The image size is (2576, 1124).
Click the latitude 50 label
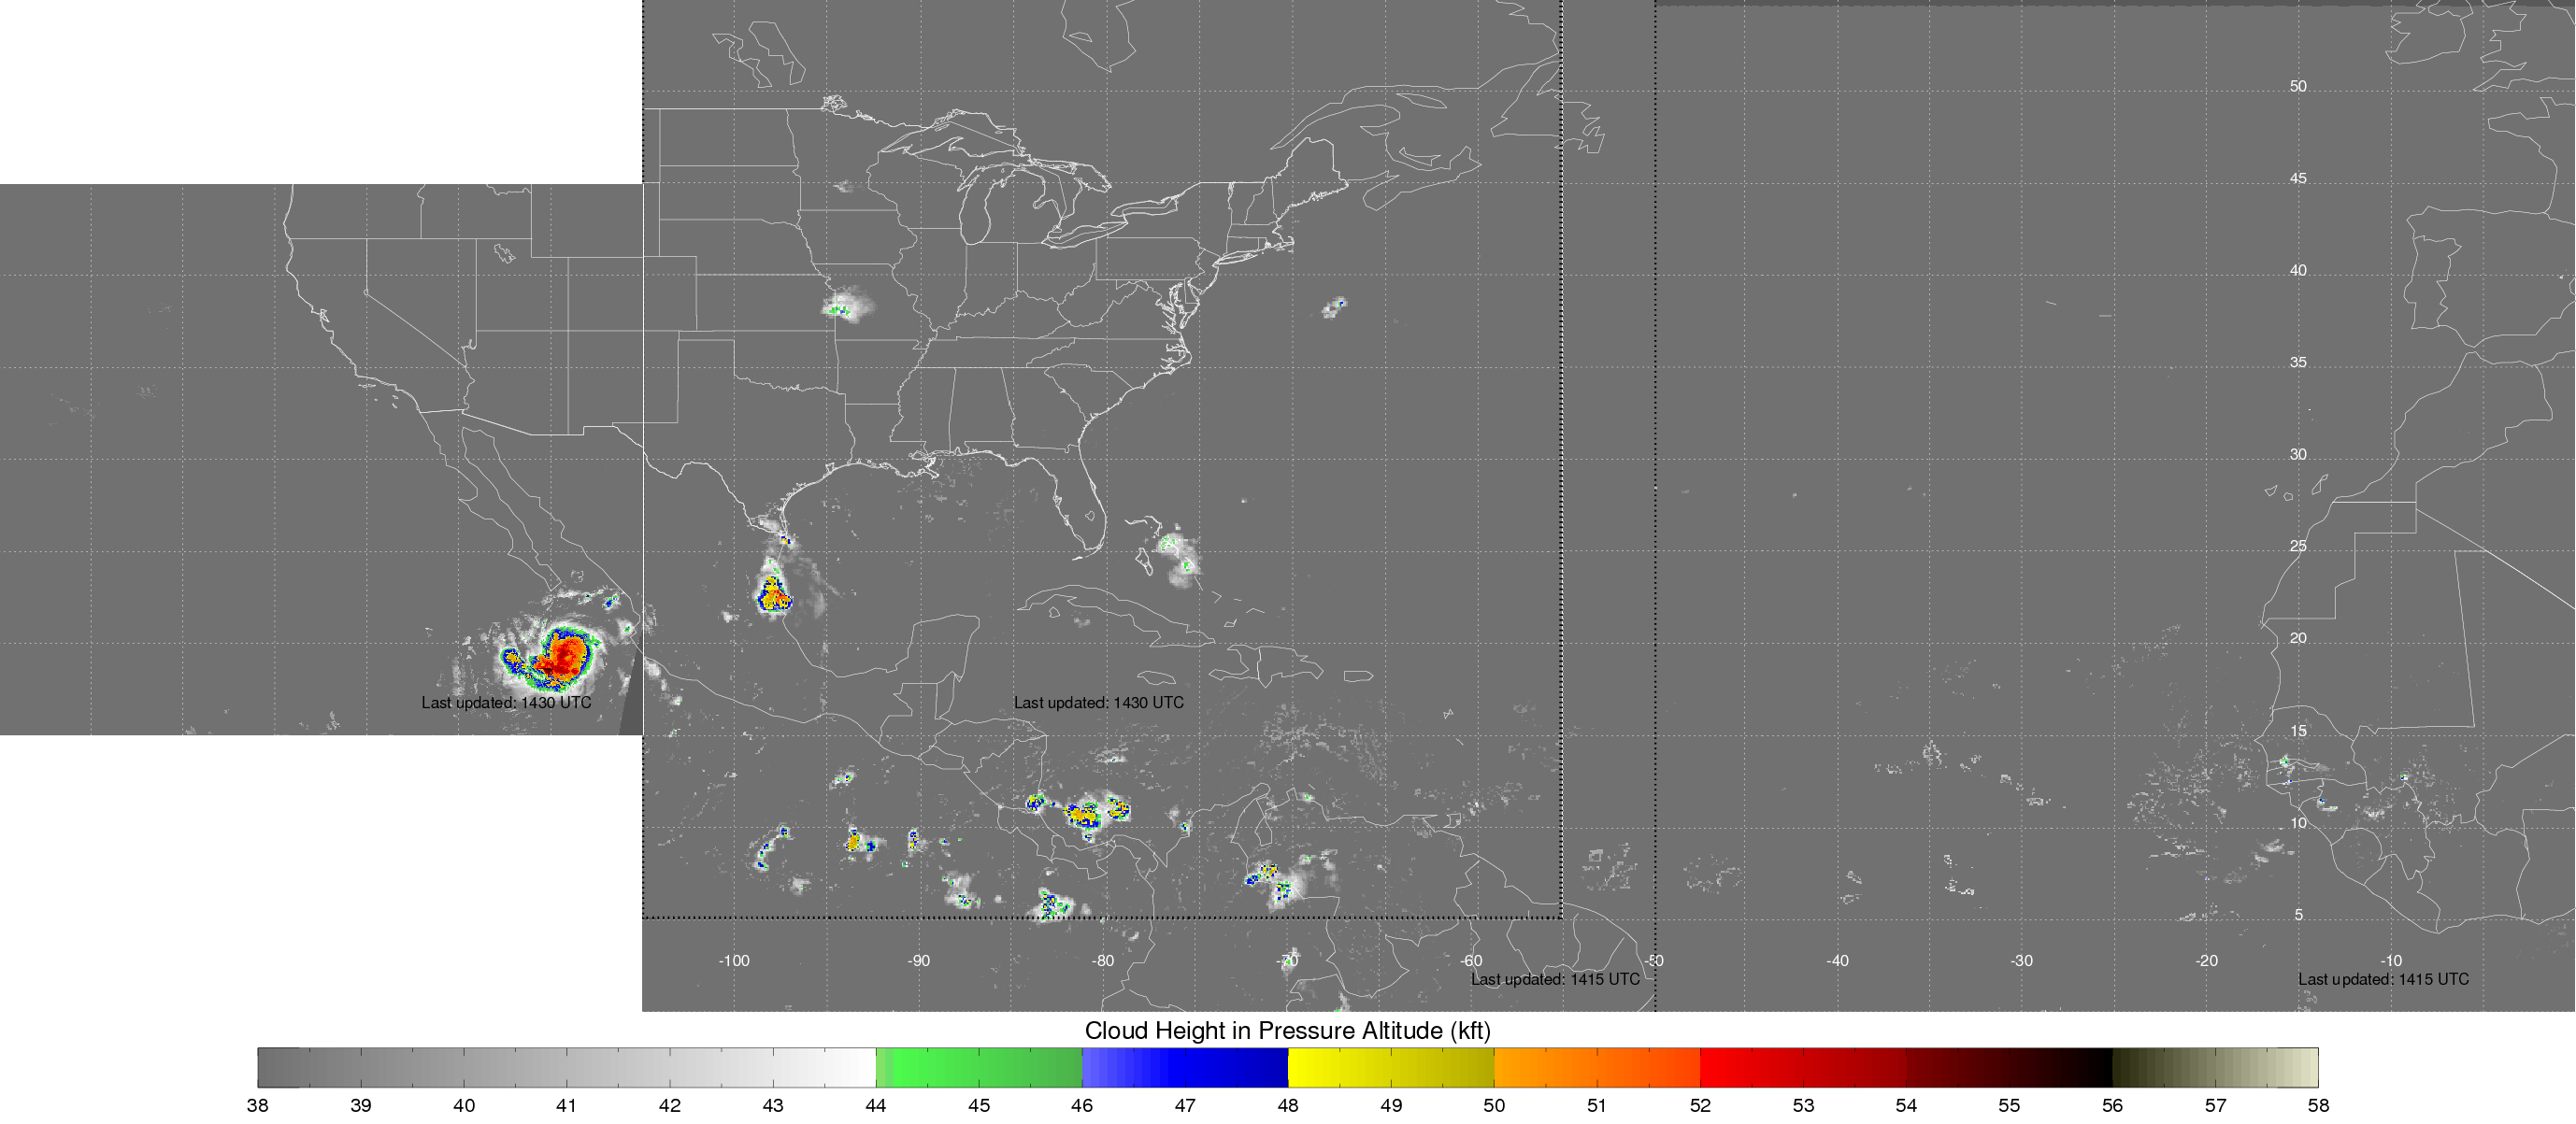(2298, 86)
